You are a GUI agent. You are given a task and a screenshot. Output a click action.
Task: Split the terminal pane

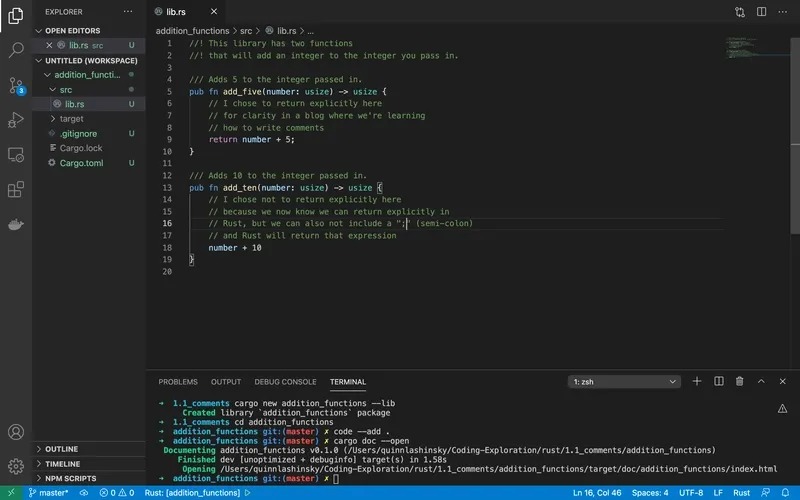click(x=718, y=381)
